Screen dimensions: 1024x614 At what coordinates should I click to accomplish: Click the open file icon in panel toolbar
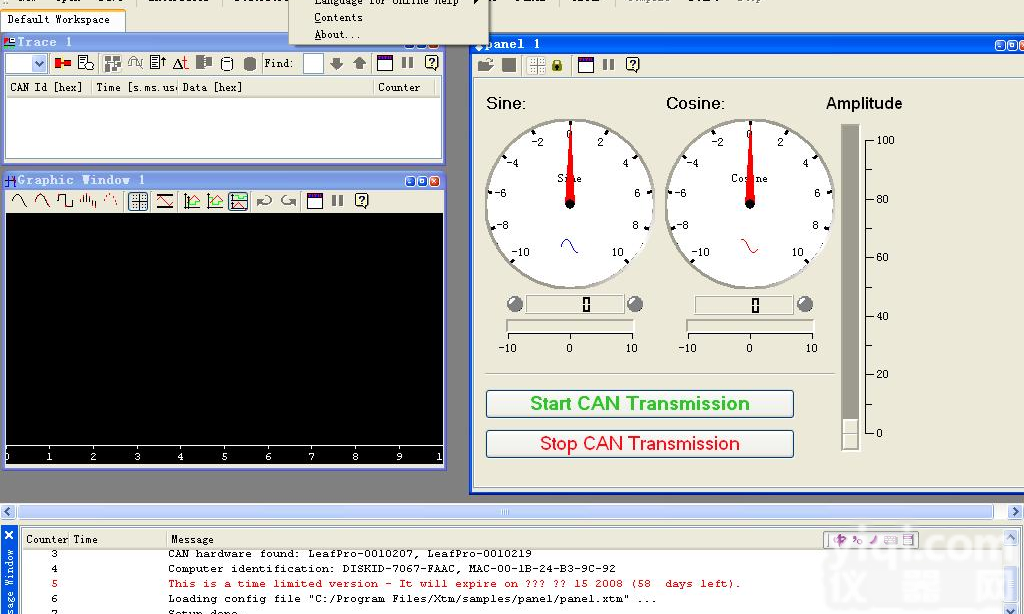click(486, 65)
